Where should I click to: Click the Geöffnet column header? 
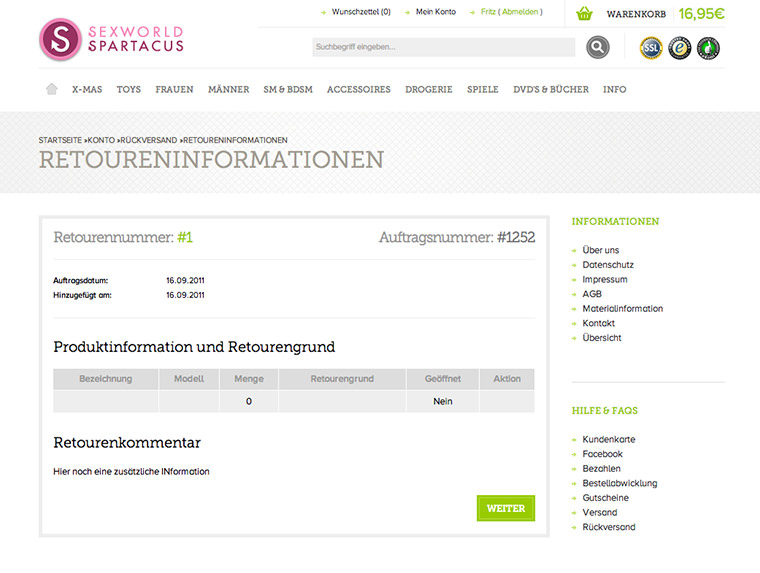(443, 379)
